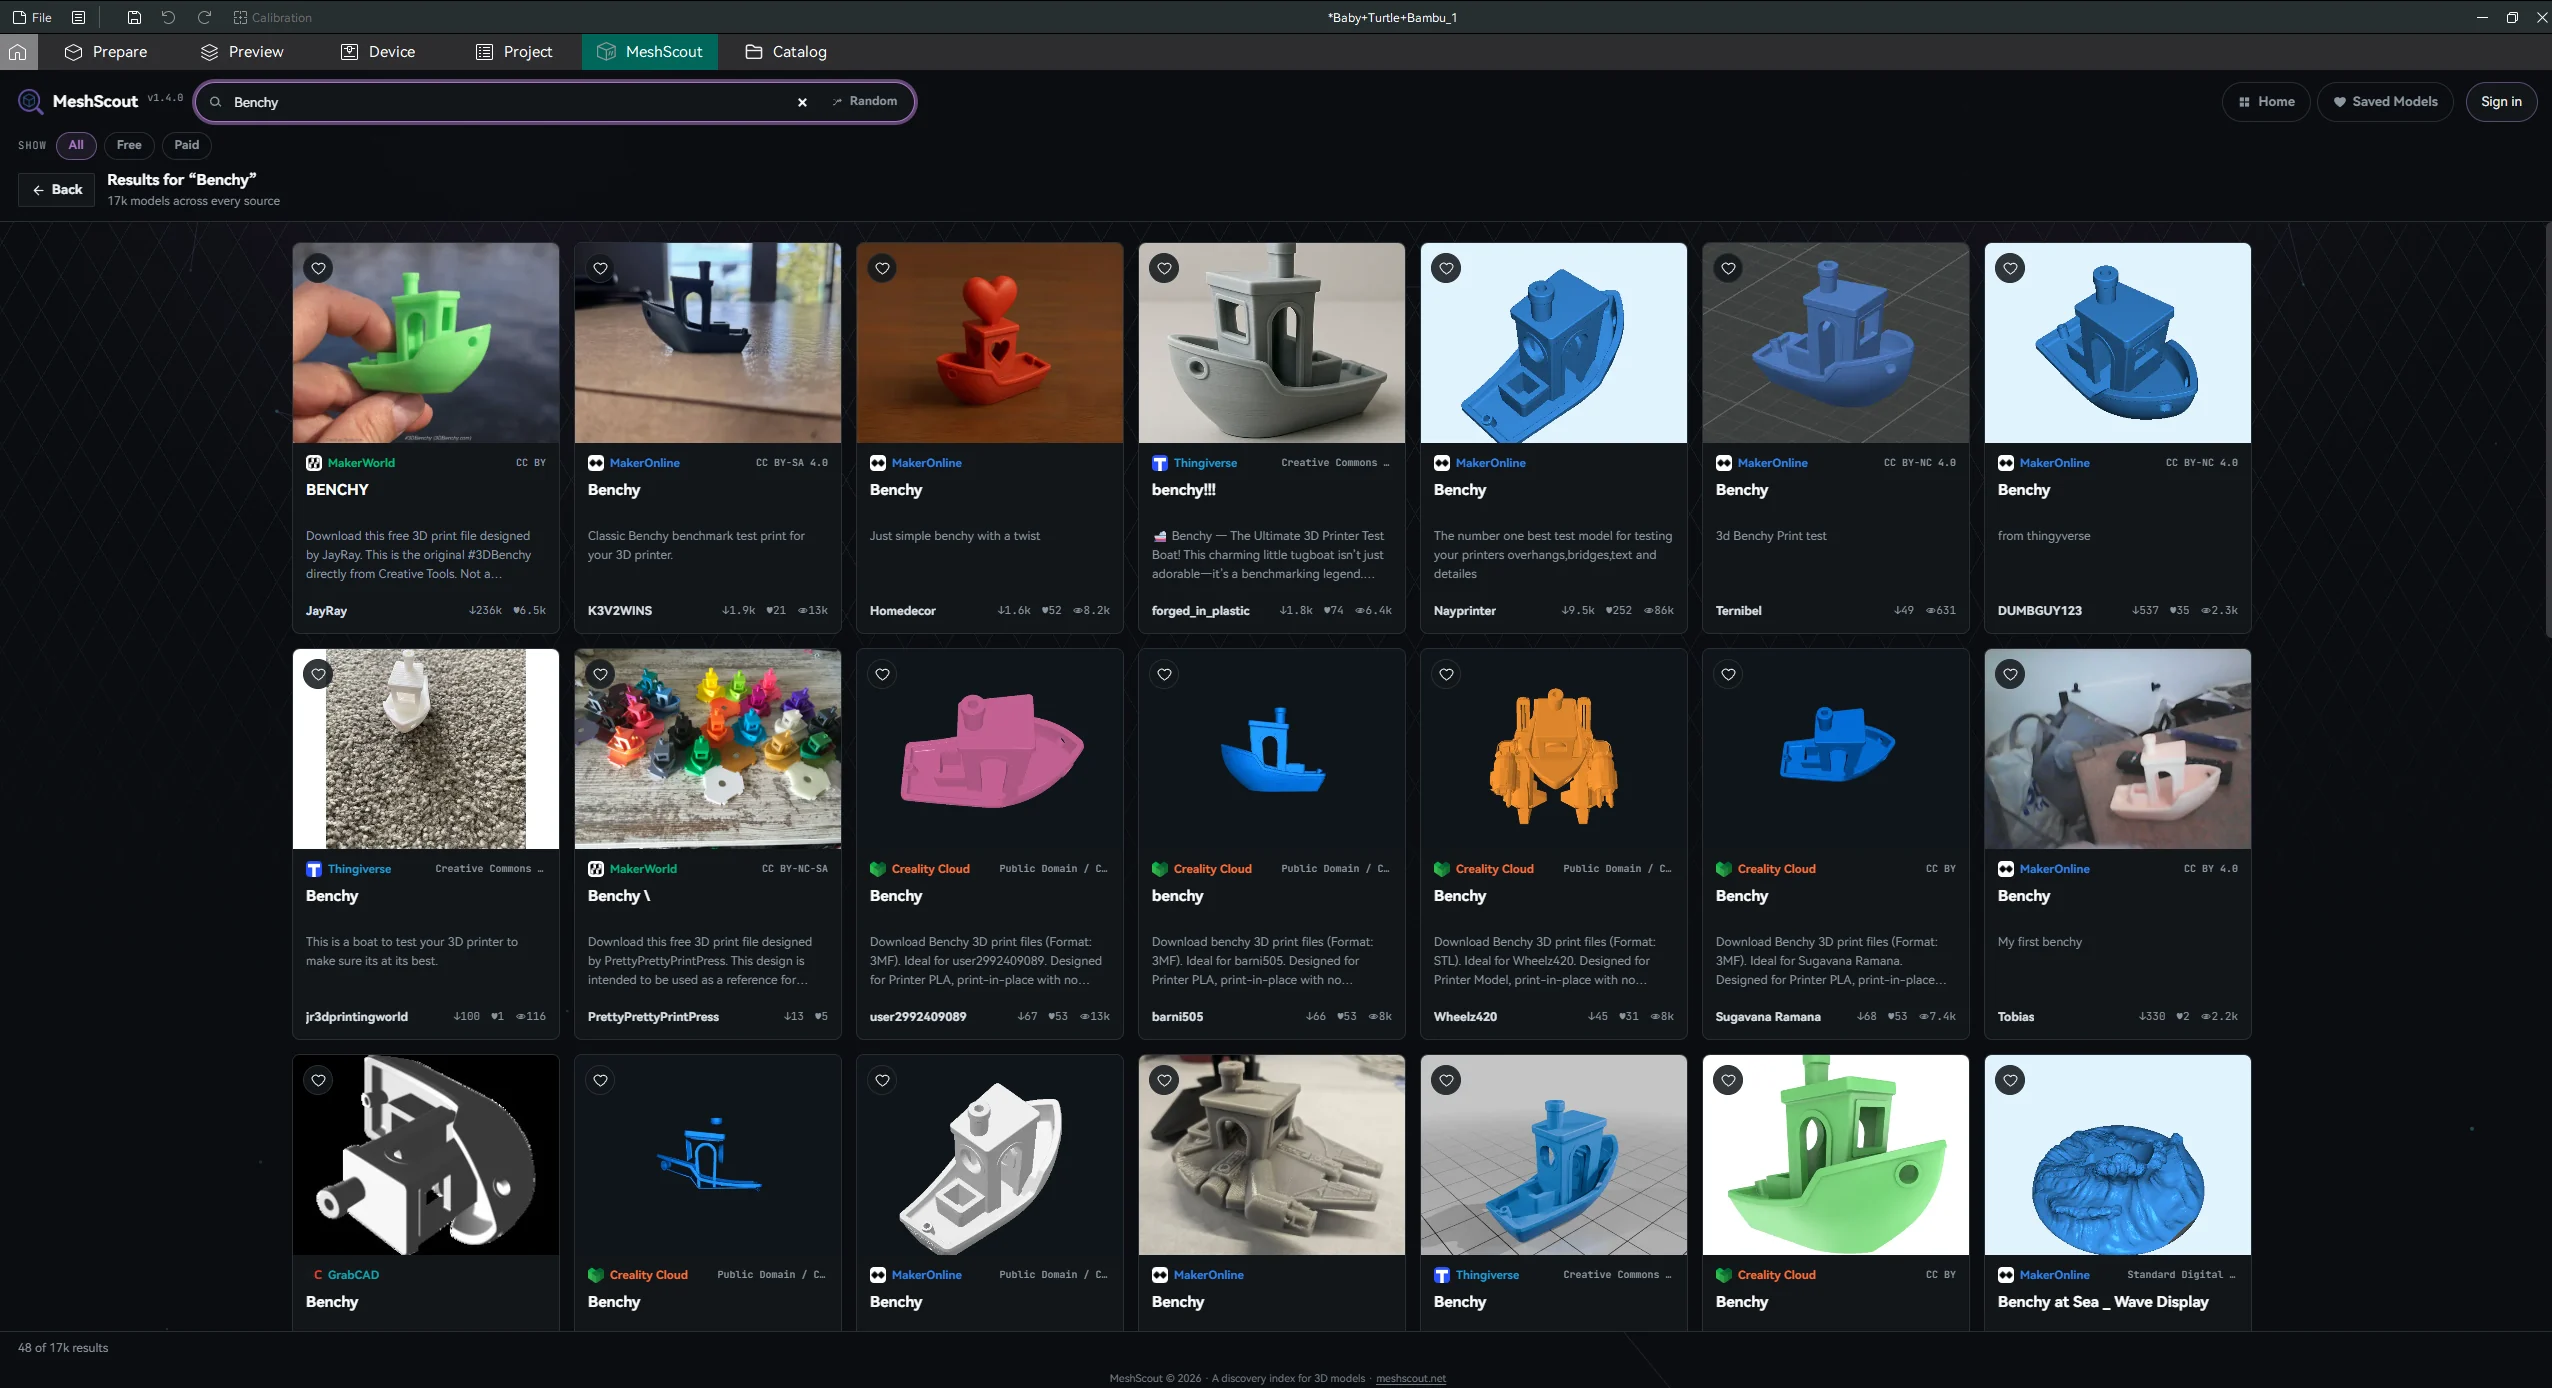Open the Project tab
The width and height of the screenshot is (2552, 1388).
[514, 51]
